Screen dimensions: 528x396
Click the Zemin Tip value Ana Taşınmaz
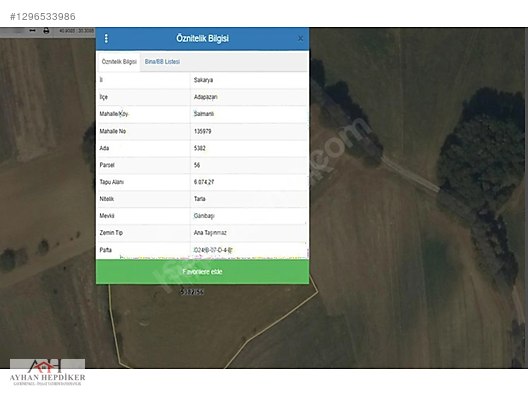210,233
